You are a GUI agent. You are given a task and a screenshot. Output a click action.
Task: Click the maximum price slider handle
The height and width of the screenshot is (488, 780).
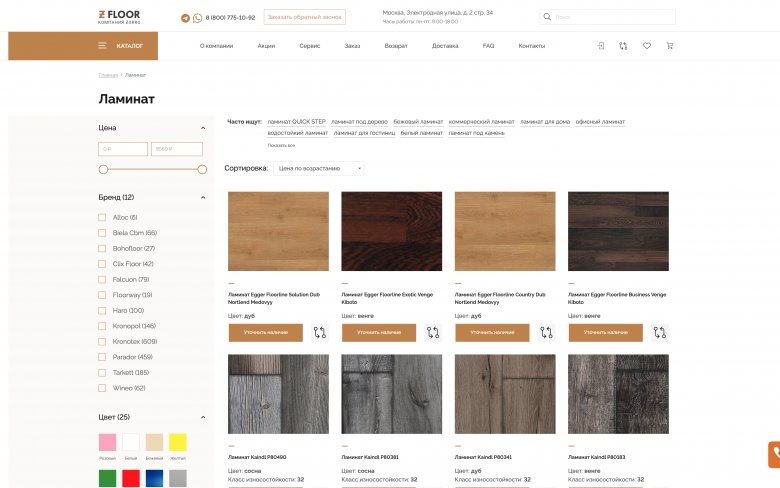tap(202, 170)
